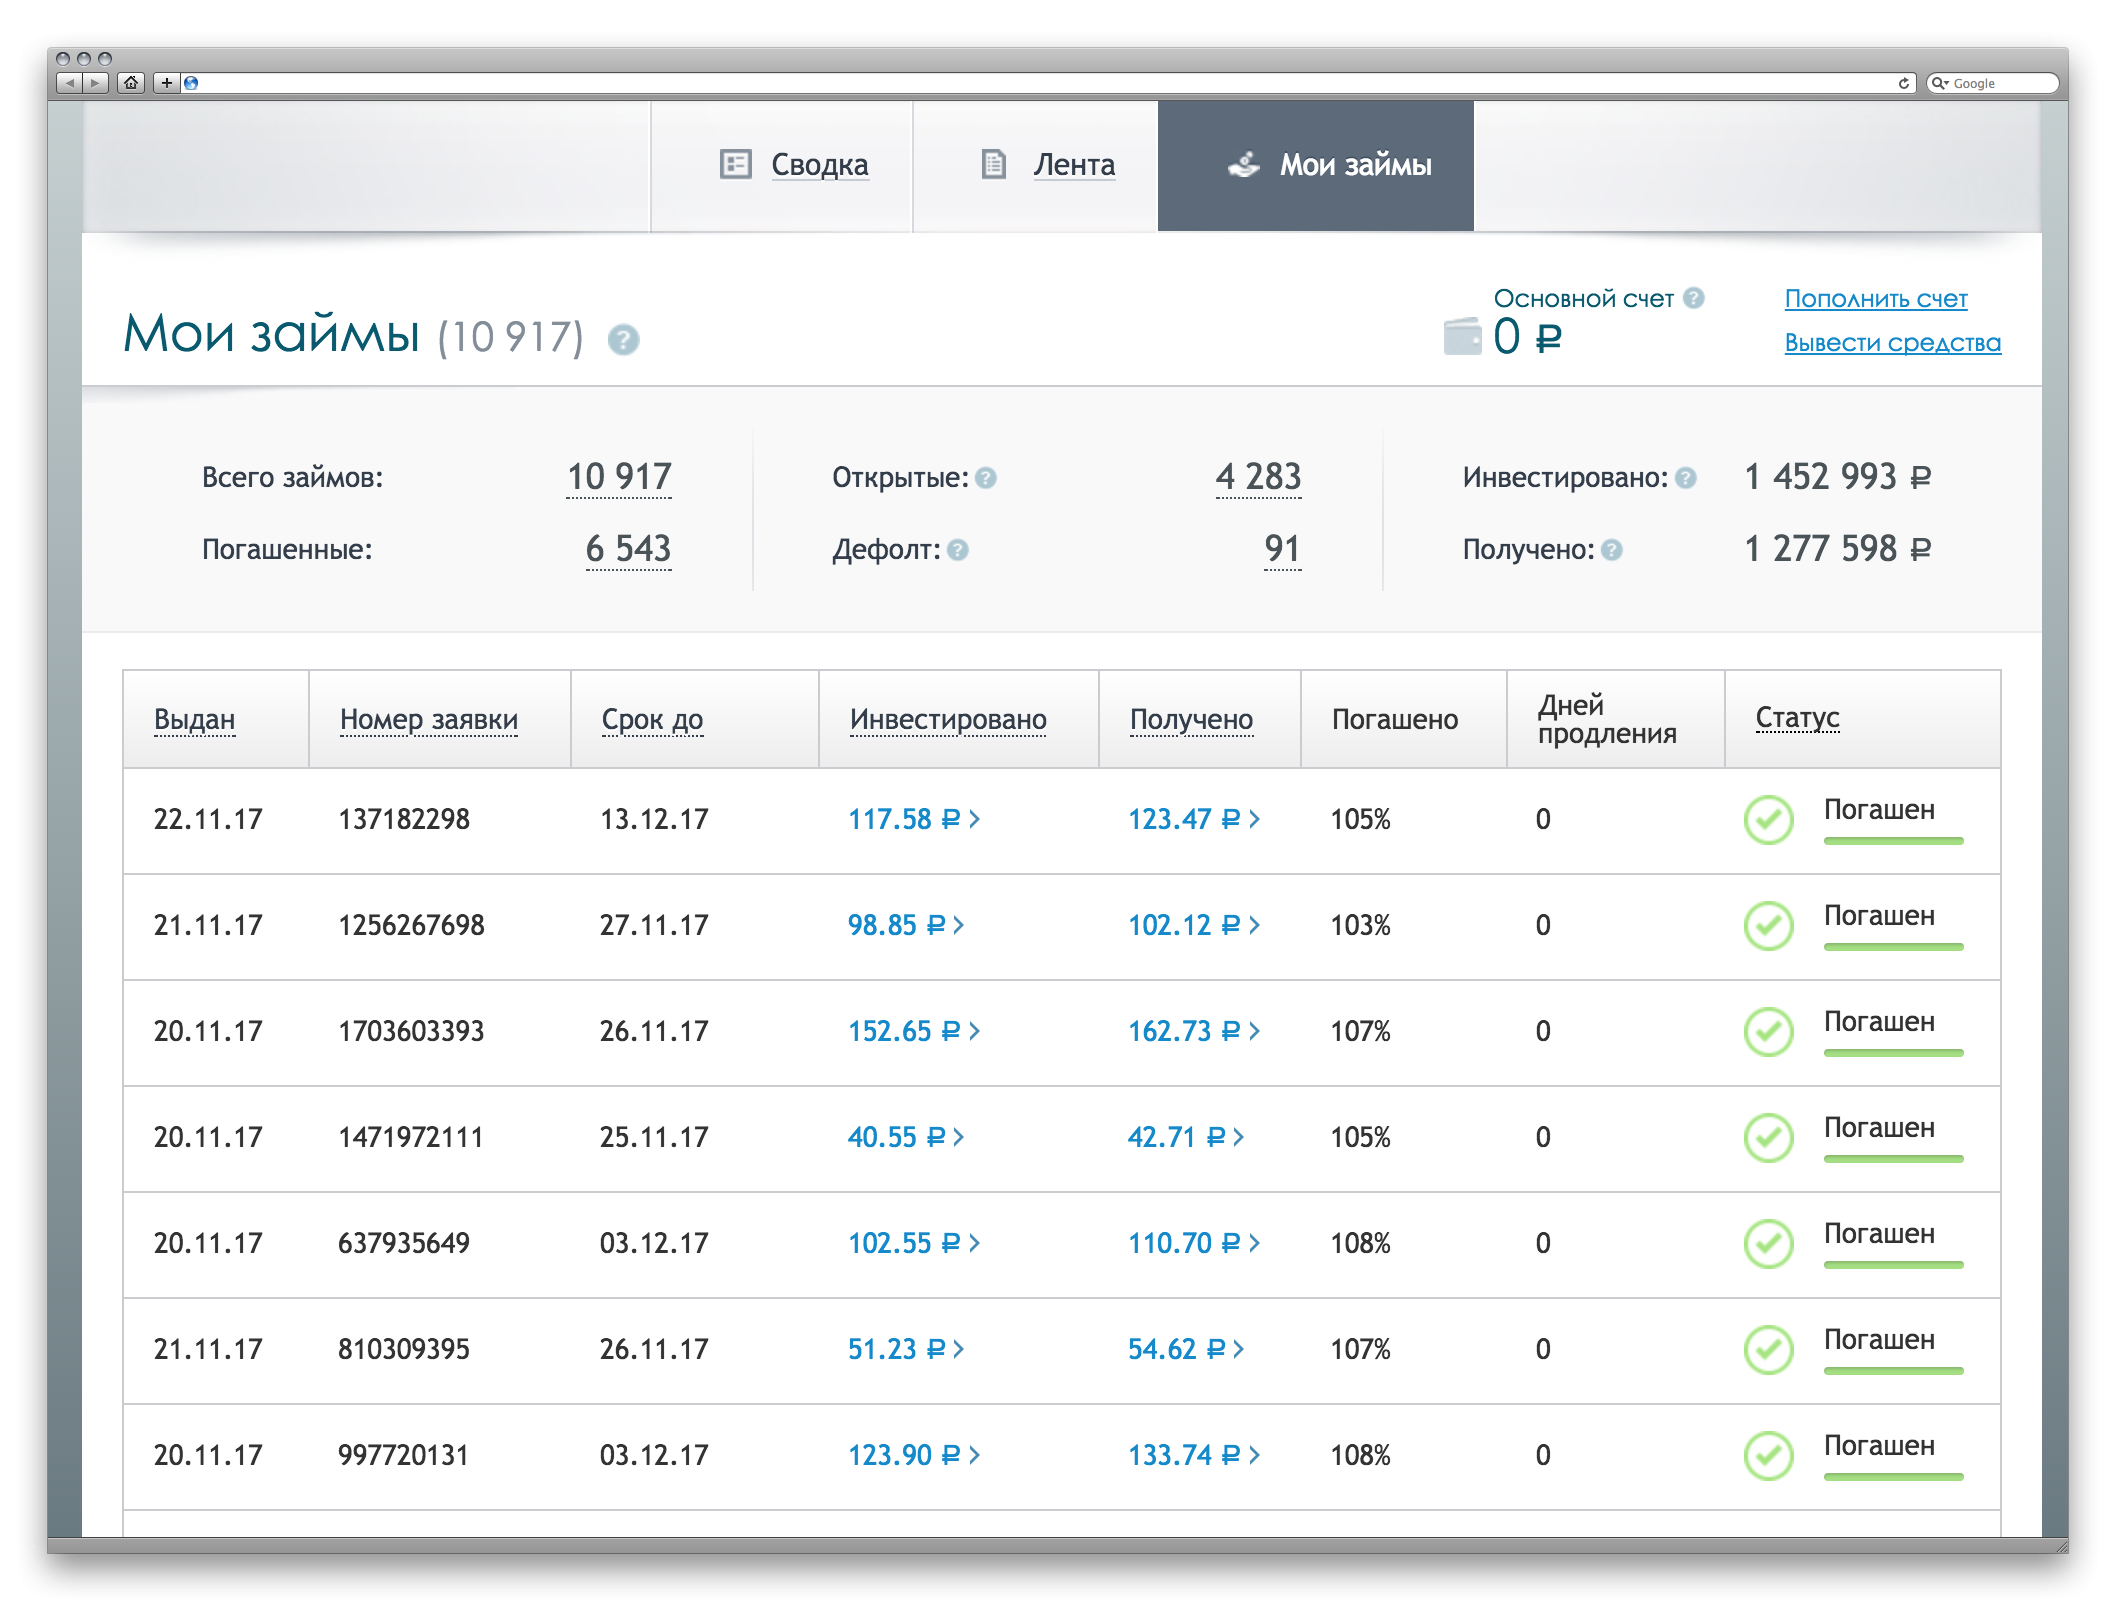Click application number 997720131
This screenshot has height=1601, width=2116.
click(403, 1455)
